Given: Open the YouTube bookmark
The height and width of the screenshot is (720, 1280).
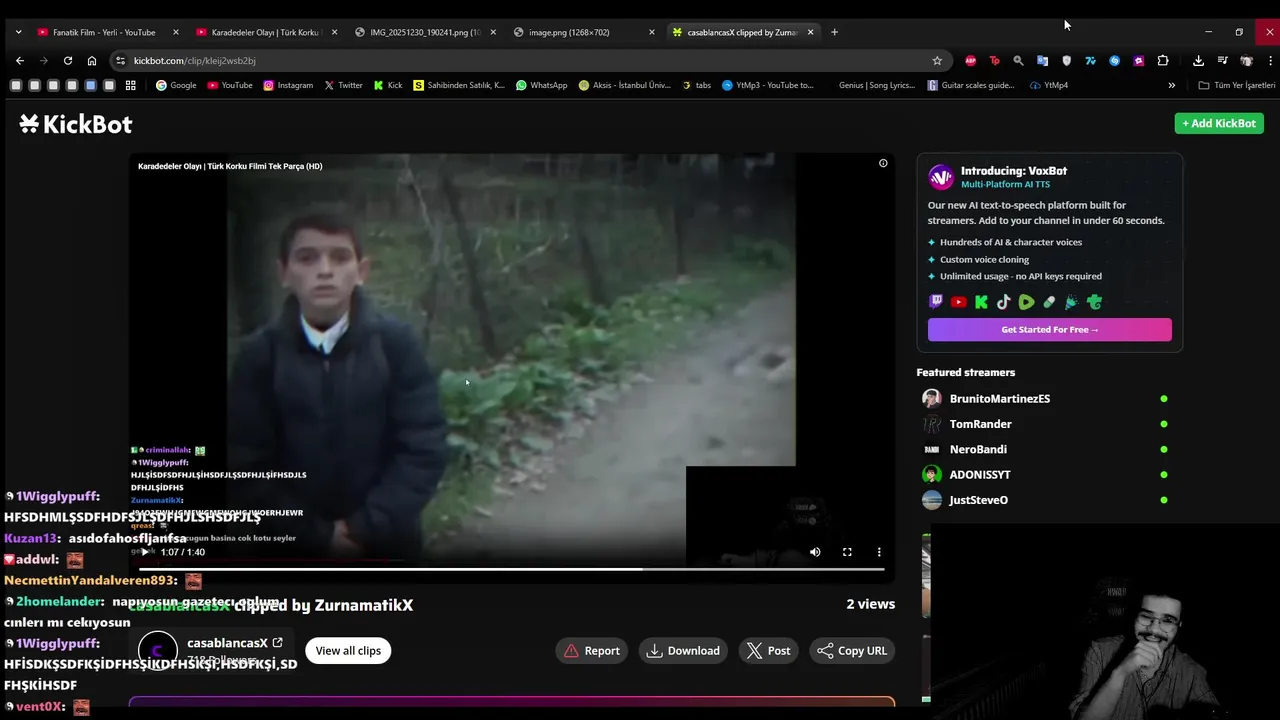Looking at the screenshot, I should point(230,85).
